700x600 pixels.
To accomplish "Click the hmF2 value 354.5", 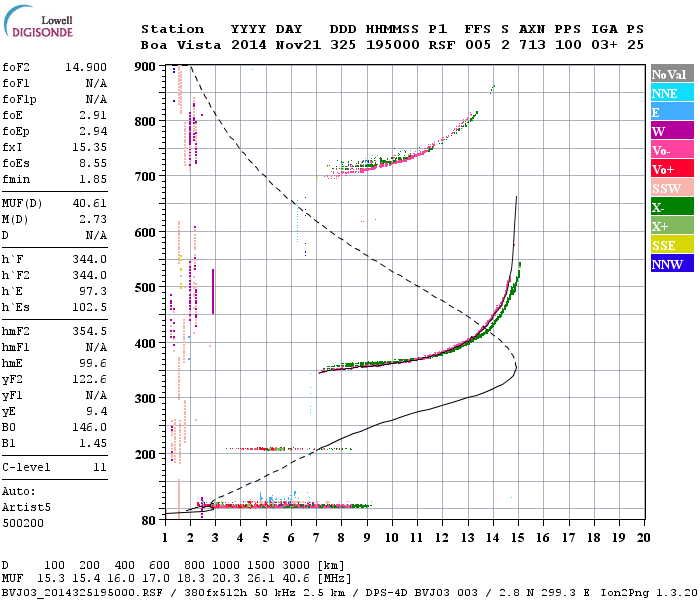I will 89,331.
